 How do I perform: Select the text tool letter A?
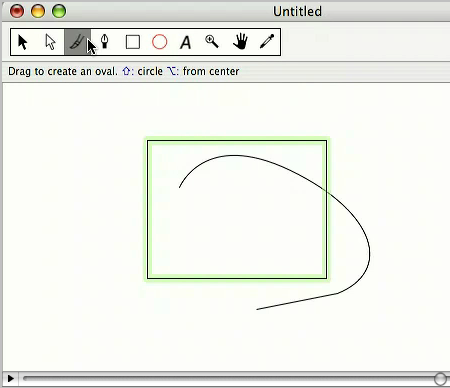[186, 43]
